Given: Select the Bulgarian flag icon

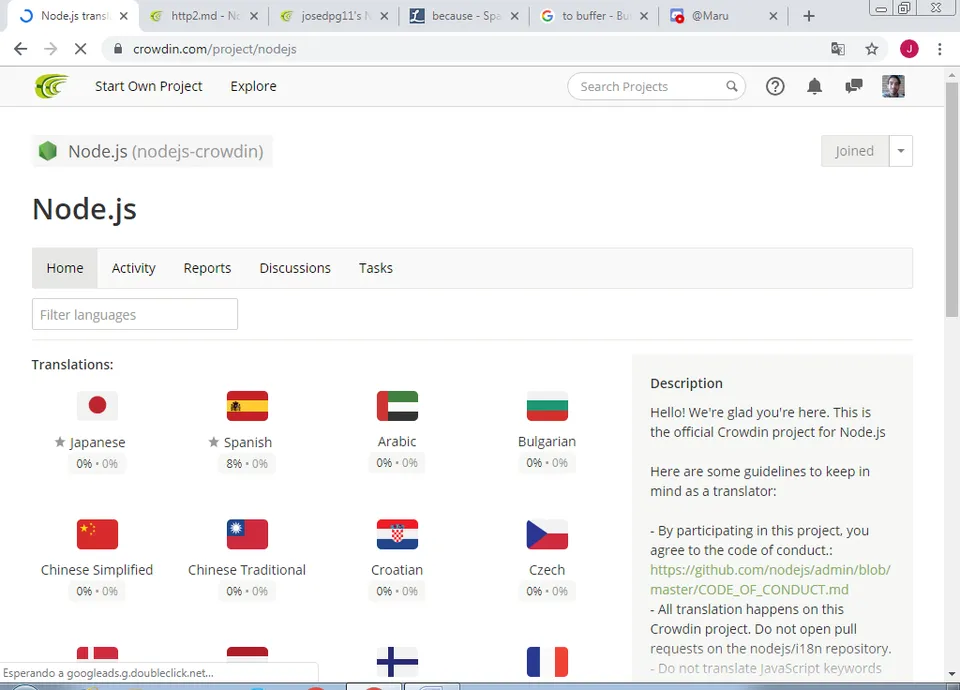Looking at the screenshot, I should (x=547, y=405).
